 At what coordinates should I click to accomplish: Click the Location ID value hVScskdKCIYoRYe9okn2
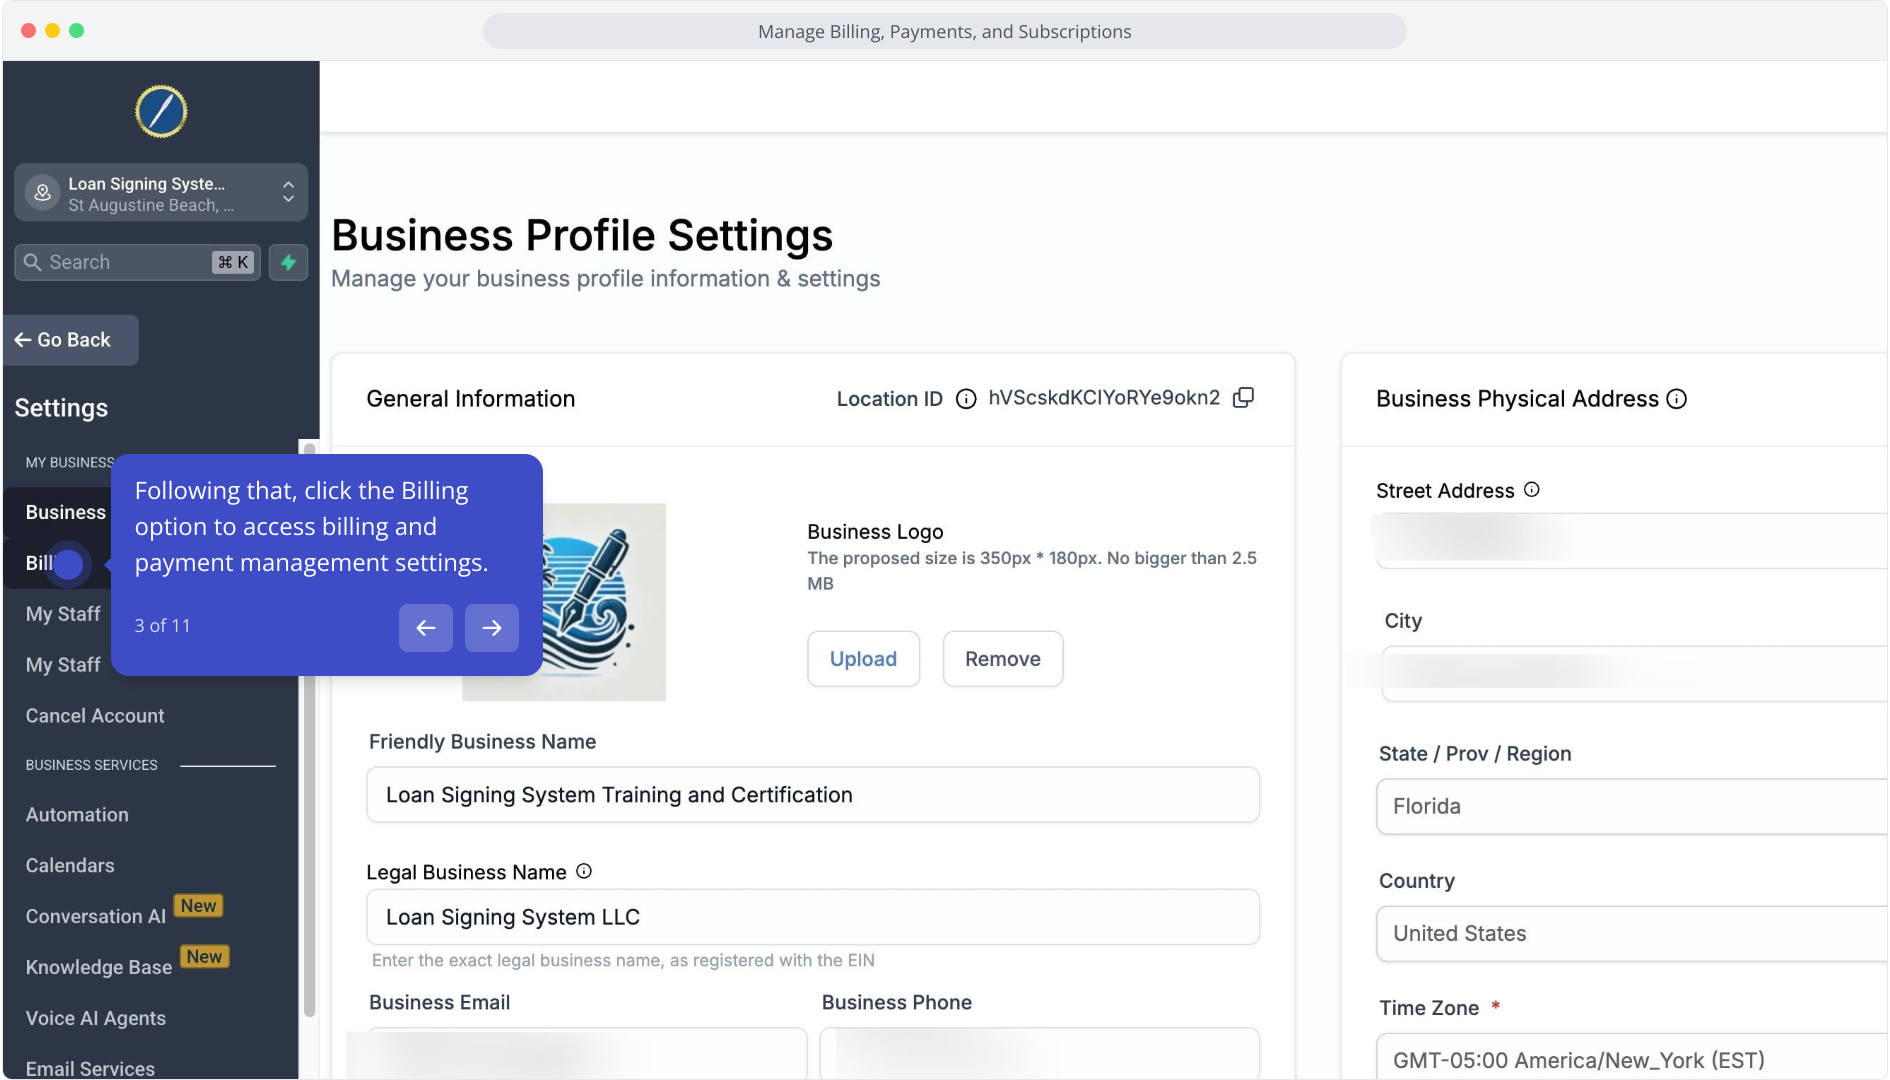tap(1104, 398)
